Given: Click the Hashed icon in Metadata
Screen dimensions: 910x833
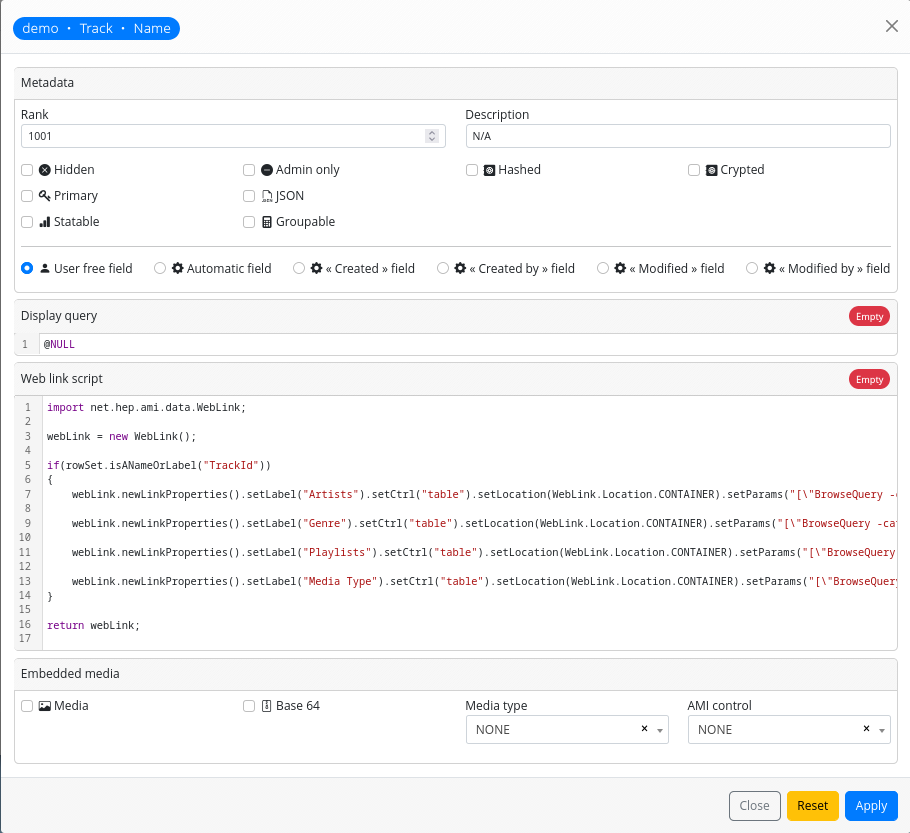Looking at the screenshot, I should (490, 170).
